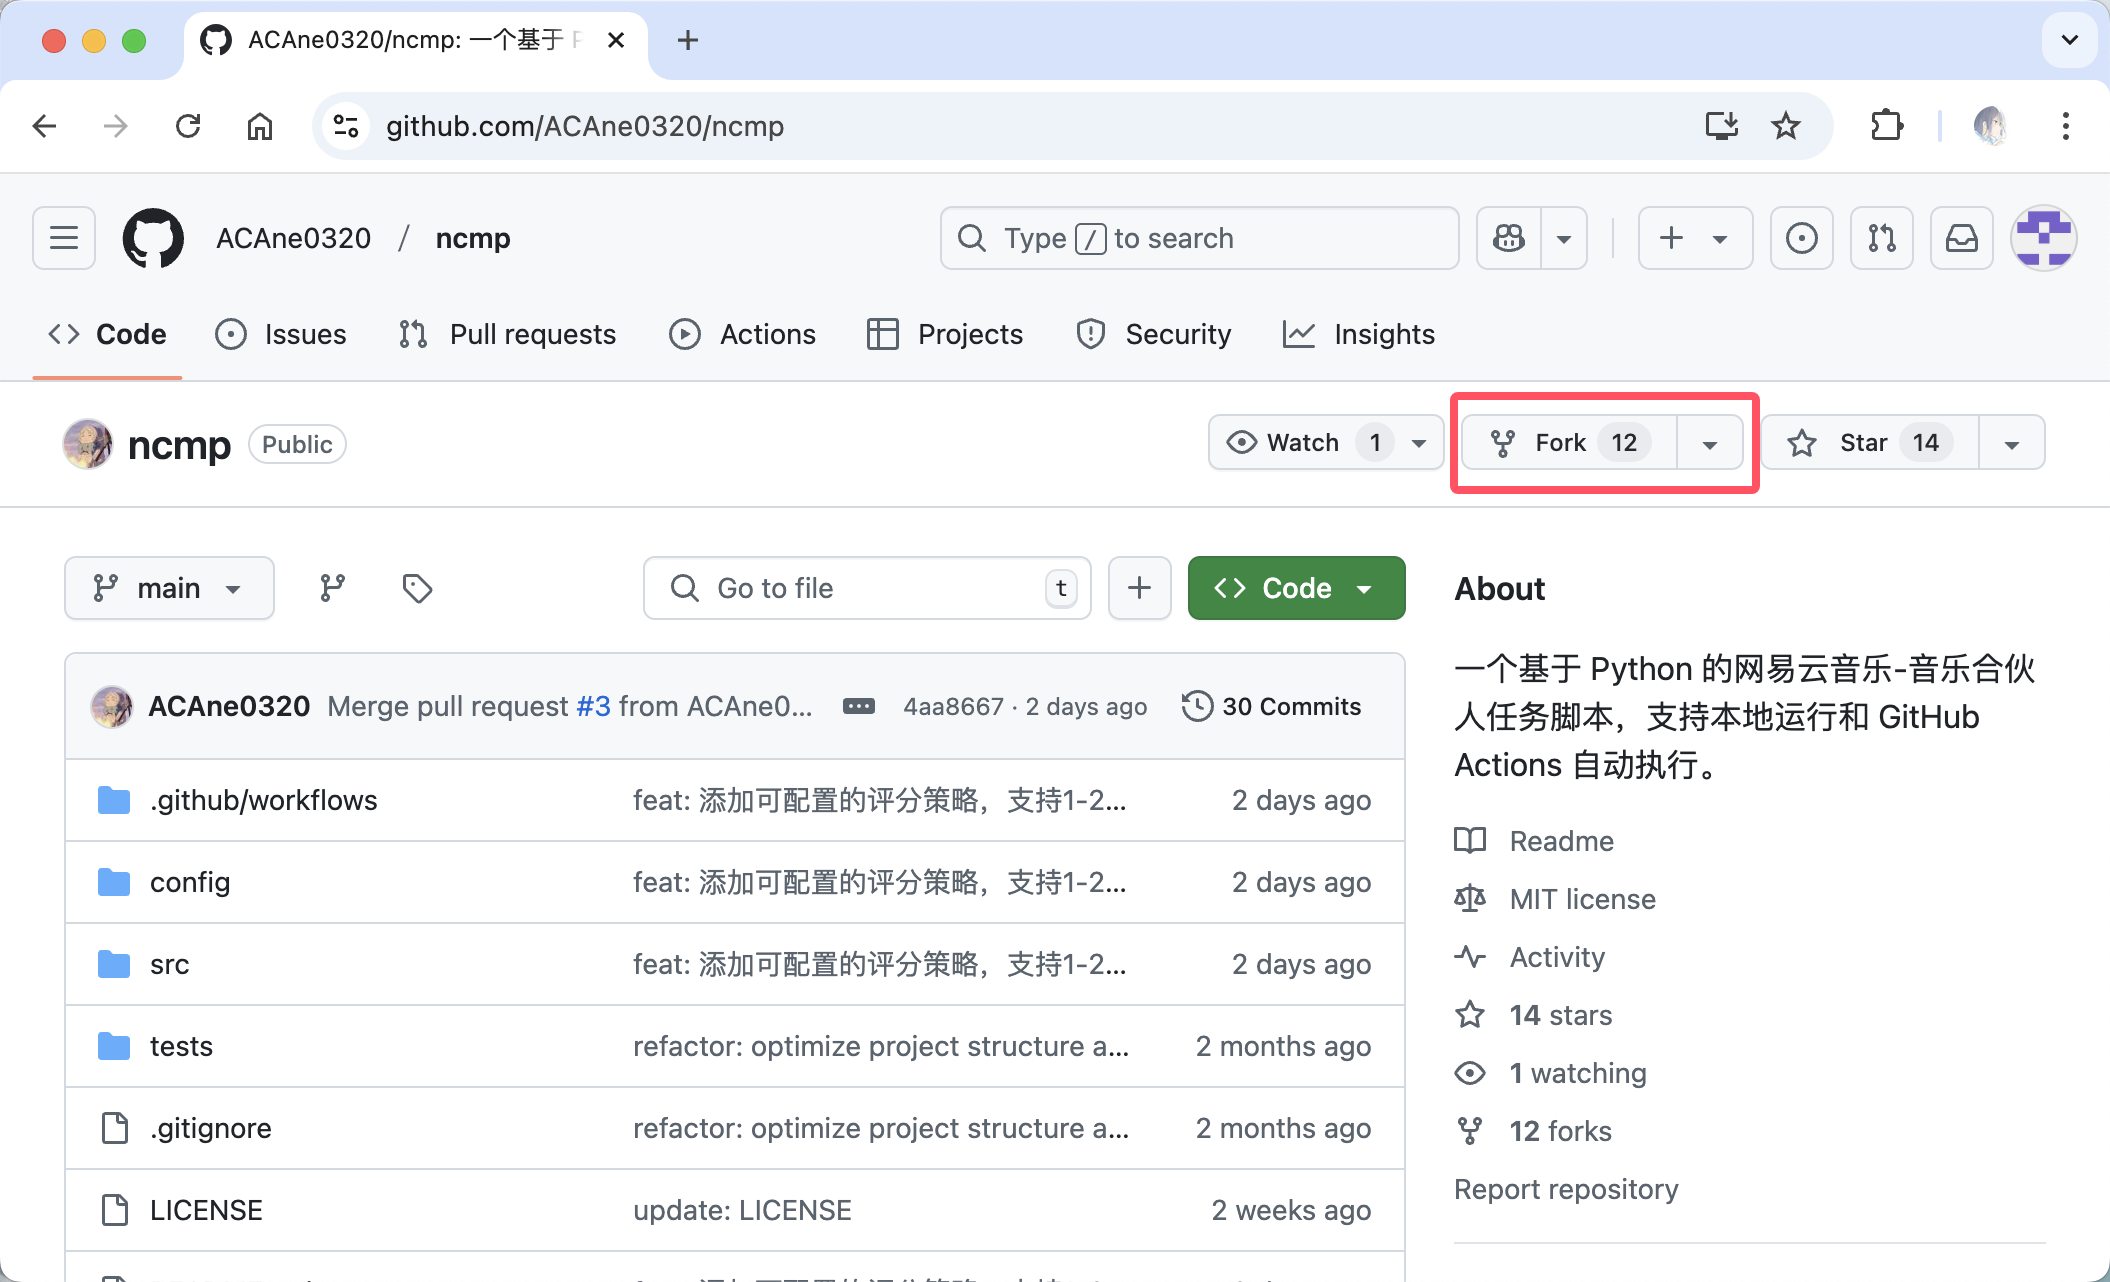Open the GitHub global navigation menu

(x=64, y=238)
